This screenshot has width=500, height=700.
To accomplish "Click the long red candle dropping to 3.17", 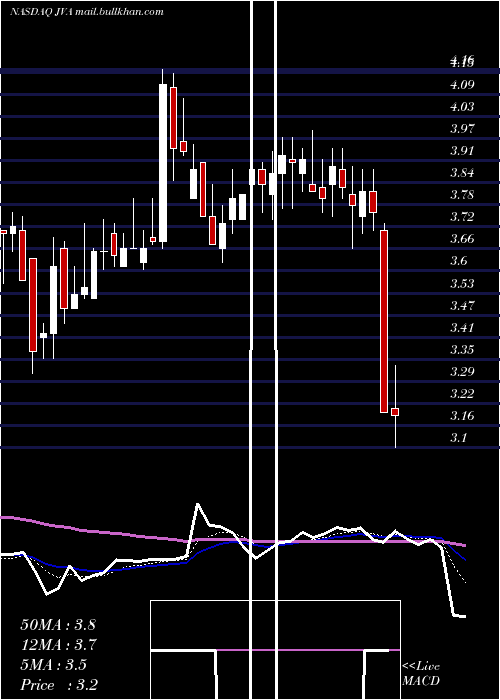I will tap(384, 318).
